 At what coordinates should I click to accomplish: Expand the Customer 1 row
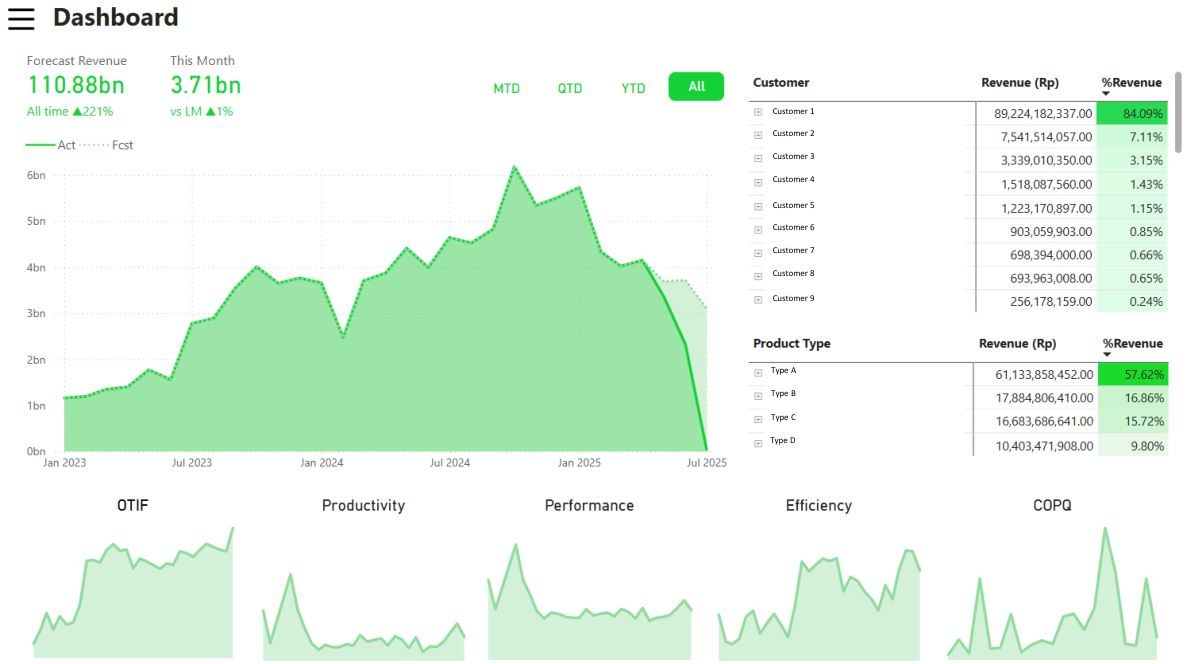758,112
